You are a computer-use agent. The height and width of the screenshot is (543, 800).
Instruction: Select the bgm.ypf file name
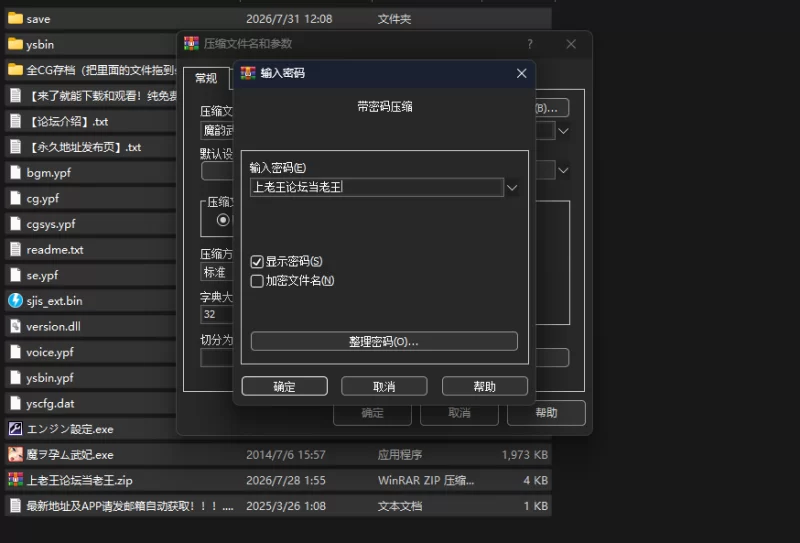coord(49,173)
